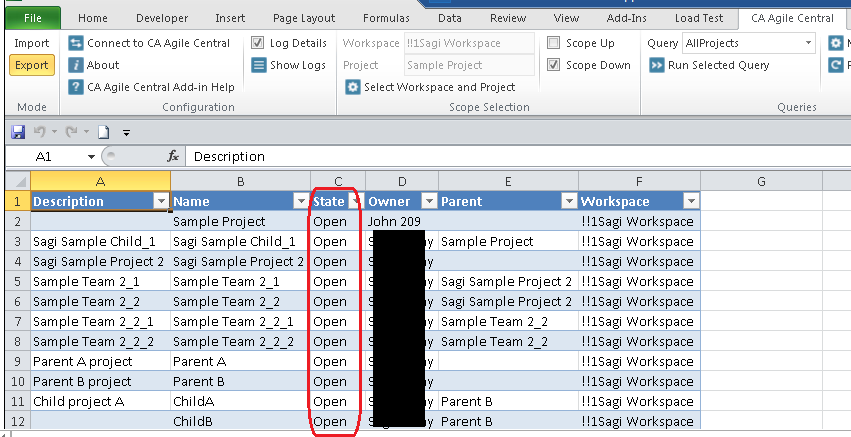Enable the Scope Up checkbox
851x437 pixels.
click(x=554, y=43)
